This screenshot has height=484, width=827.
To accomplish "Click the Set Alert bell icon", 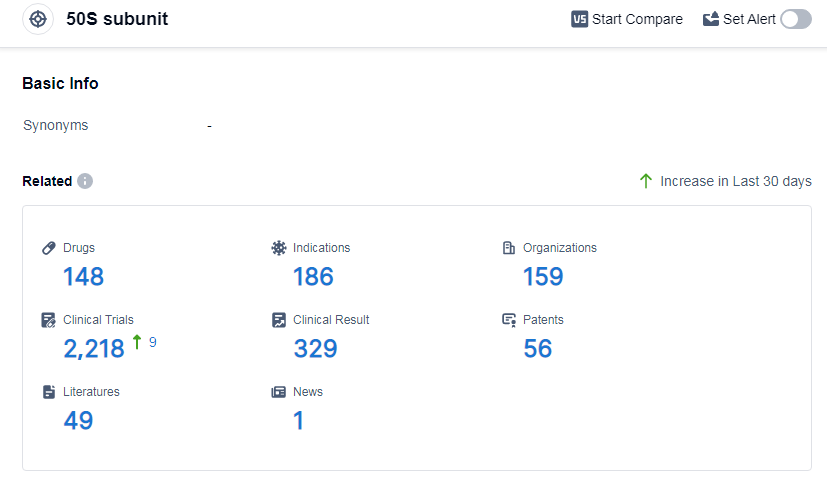I will (x=711, y=19).
